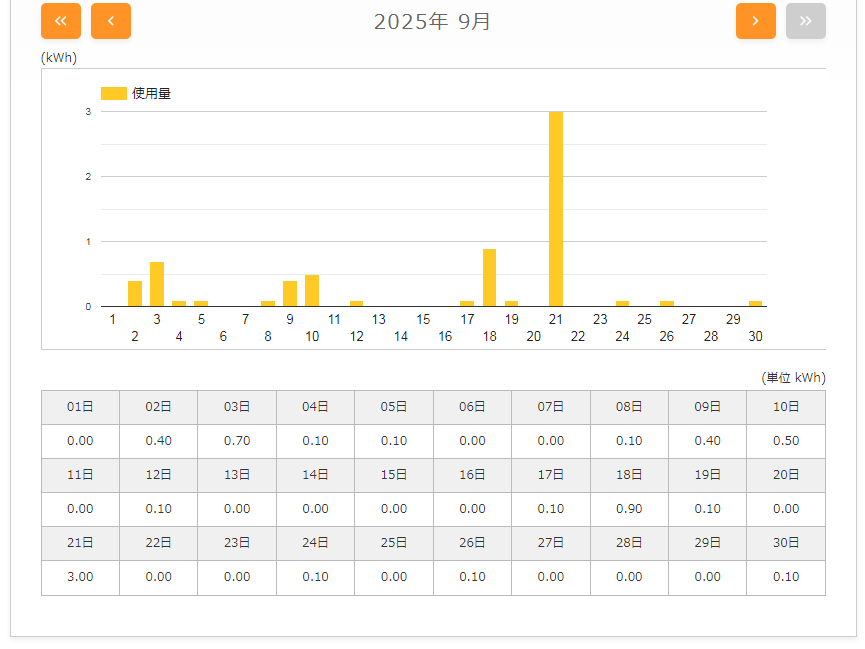The image size is (865, 649).
Task: Go to previous month with left arrow
Action: pyautogui.click(x=111, y=21)
